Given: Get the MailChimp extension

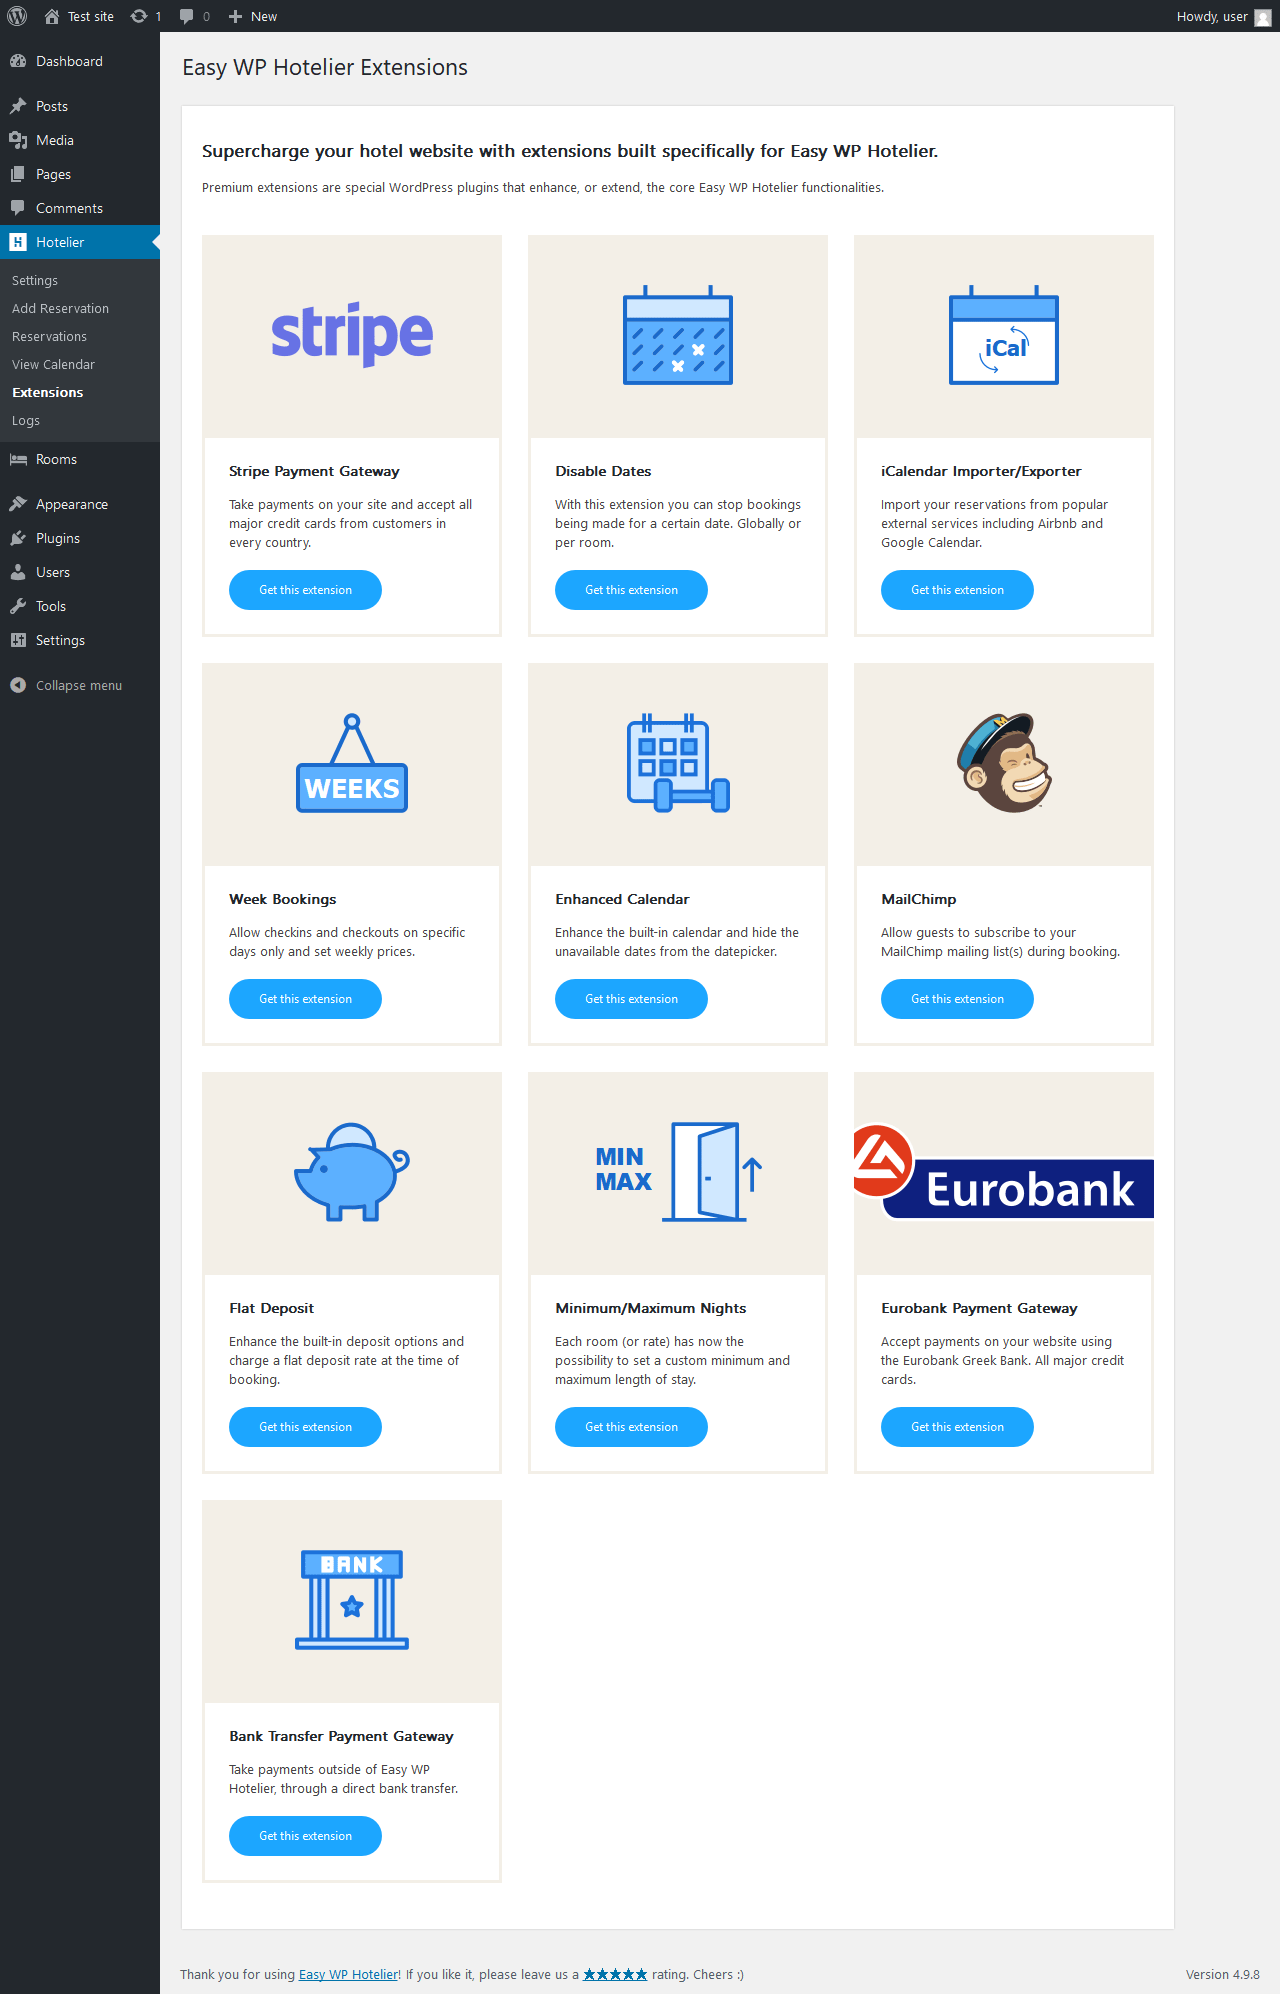Looking at the screenshot, I should [957, 999].
